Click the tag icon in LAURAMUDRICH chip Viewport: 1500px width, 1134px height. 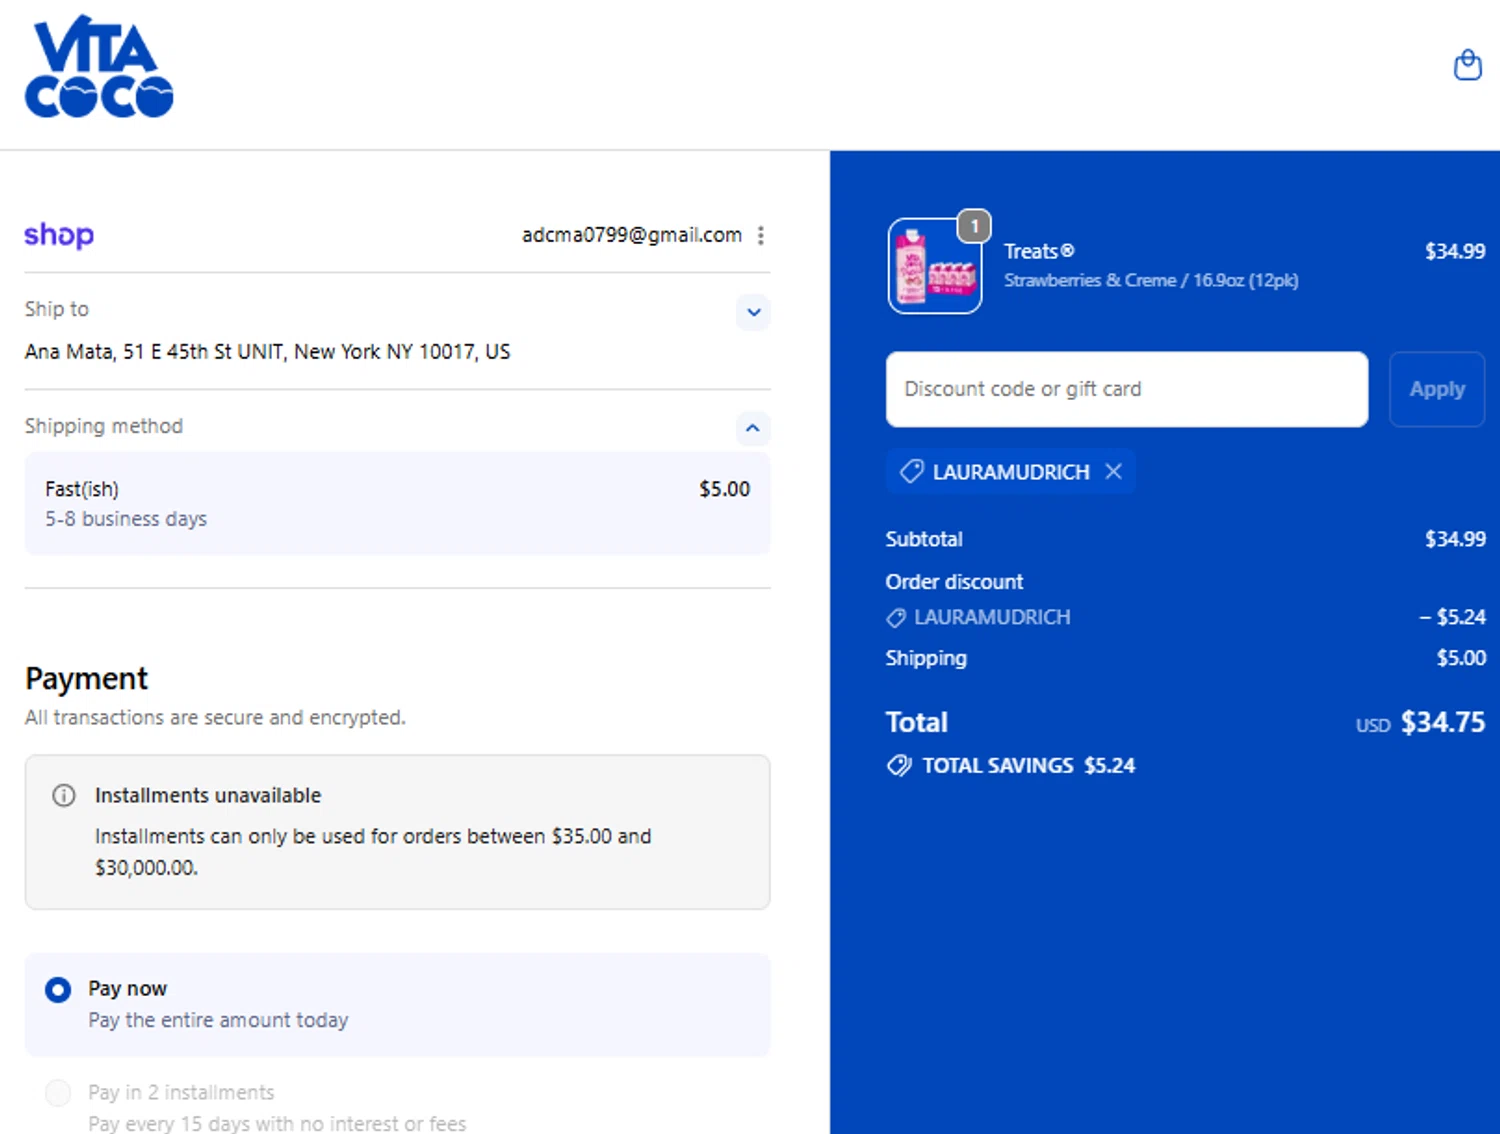(x=911, y=471)
